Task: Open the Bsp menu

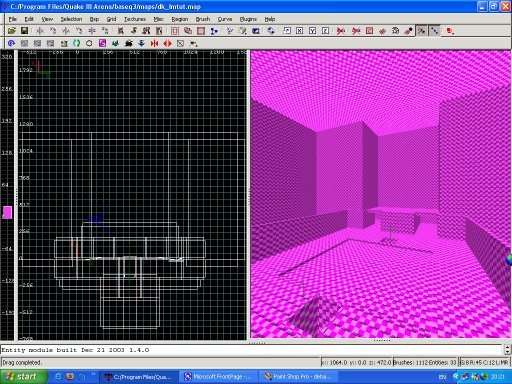Action: coord(94,19)
